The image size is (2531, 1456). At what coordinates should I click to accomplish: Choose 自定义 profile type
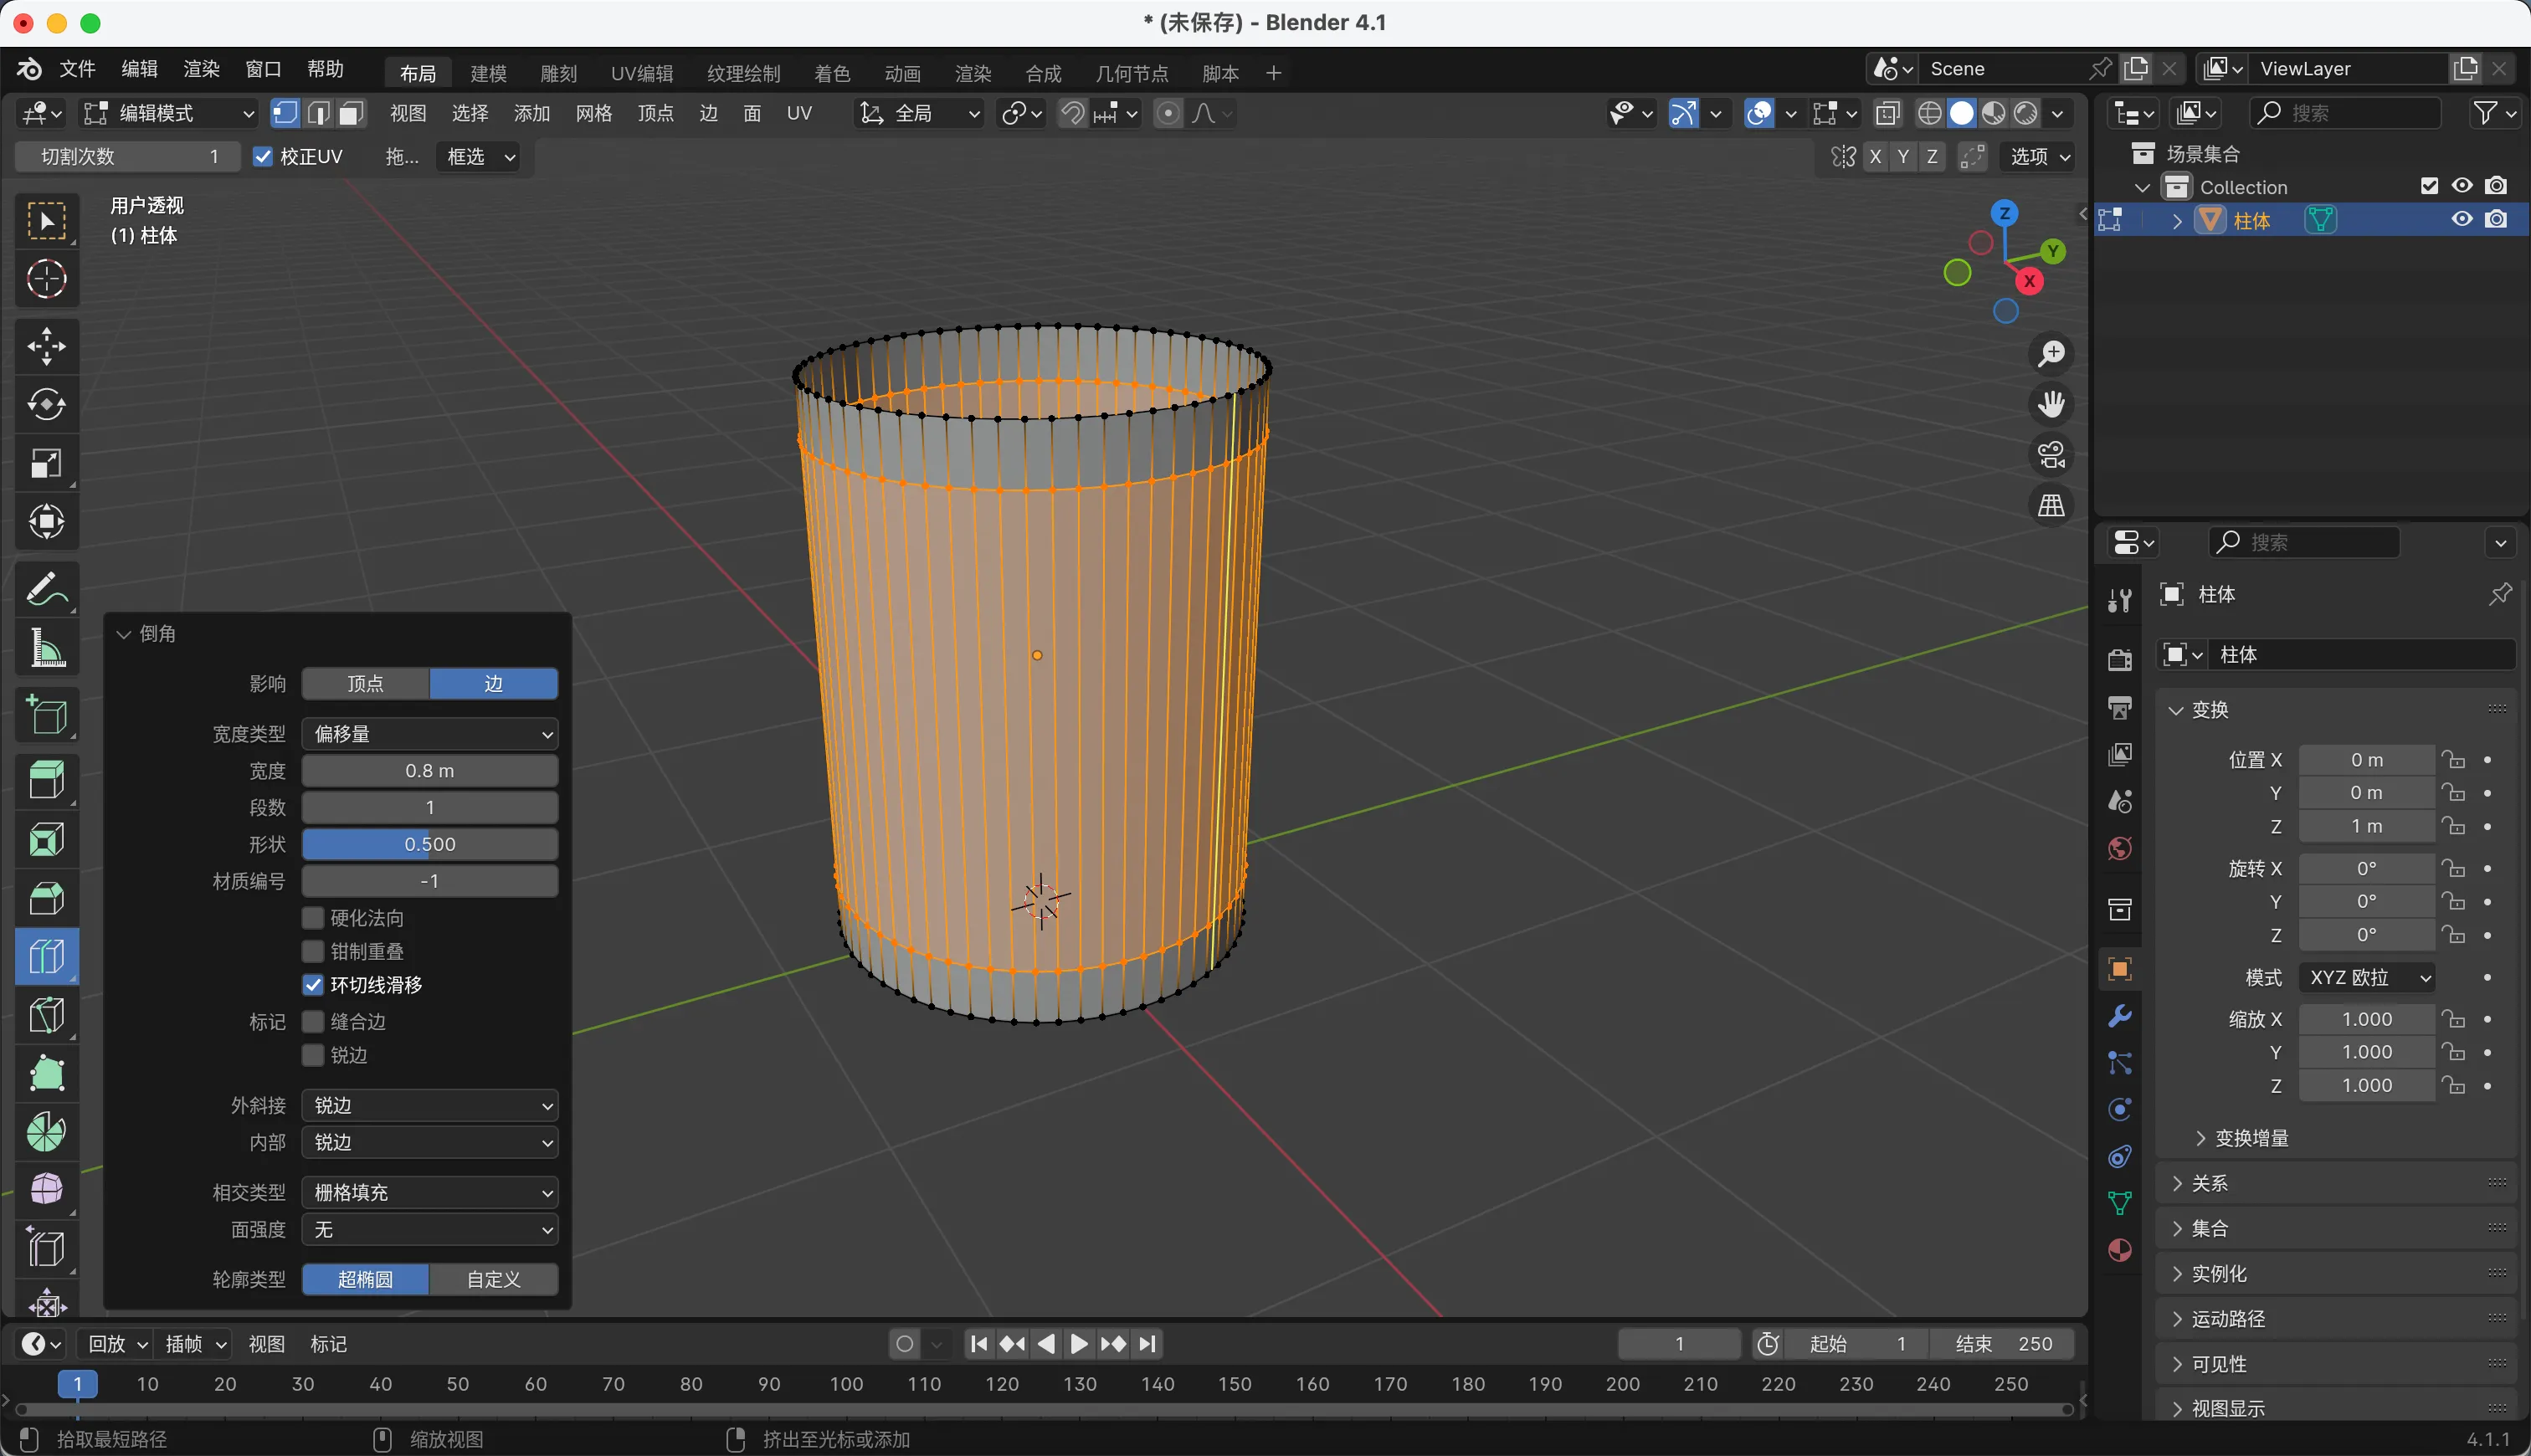point(493,1280)
